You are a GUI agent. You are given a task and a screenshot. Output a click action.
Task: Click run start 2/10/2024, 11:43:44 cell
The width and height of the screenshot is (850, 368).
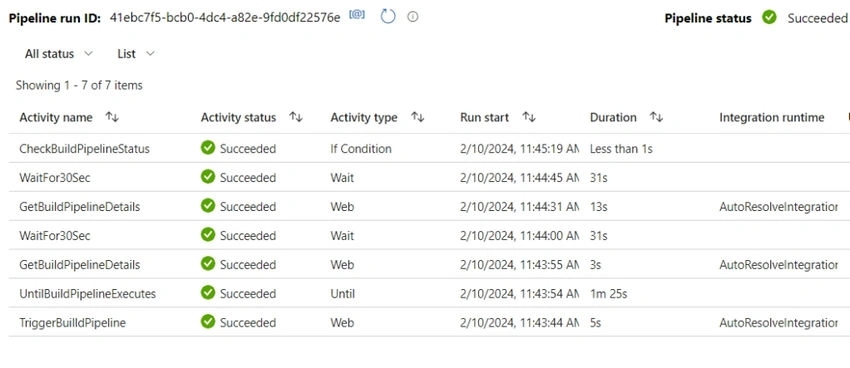(519, 323)
